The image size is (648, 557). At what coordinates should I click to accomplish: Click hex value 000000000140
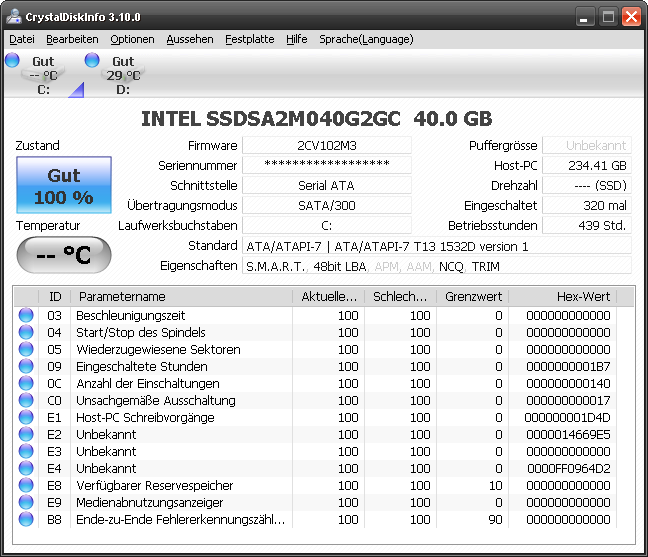(568, 383)
